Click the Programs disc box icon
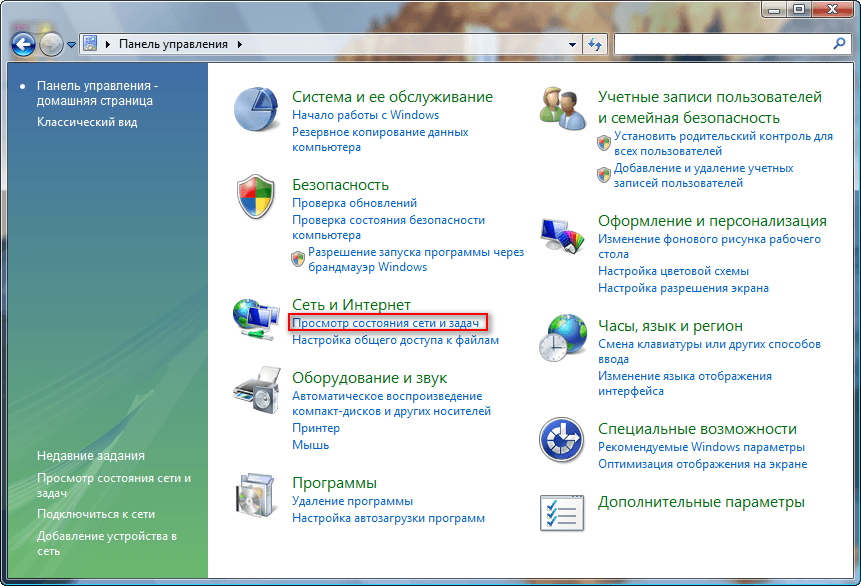 [256, 495]
